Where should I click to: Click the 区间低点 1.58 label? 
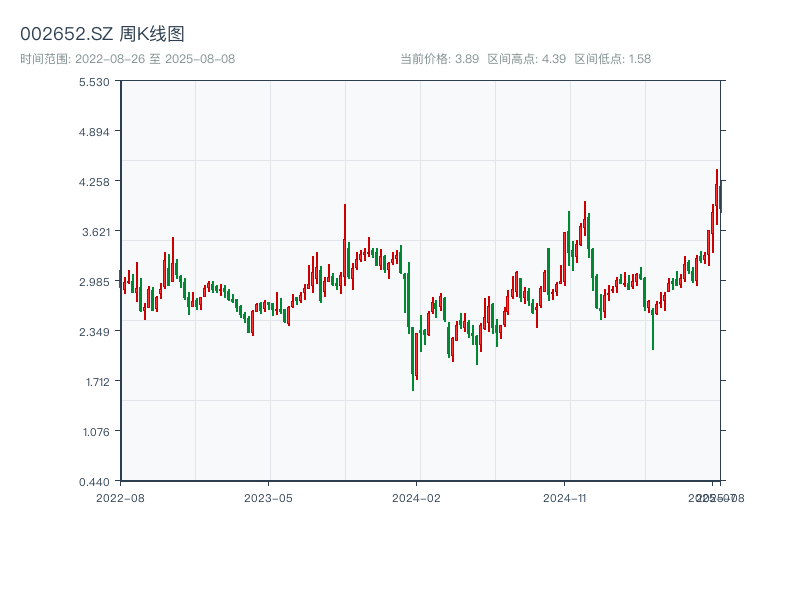pos(612,59)
